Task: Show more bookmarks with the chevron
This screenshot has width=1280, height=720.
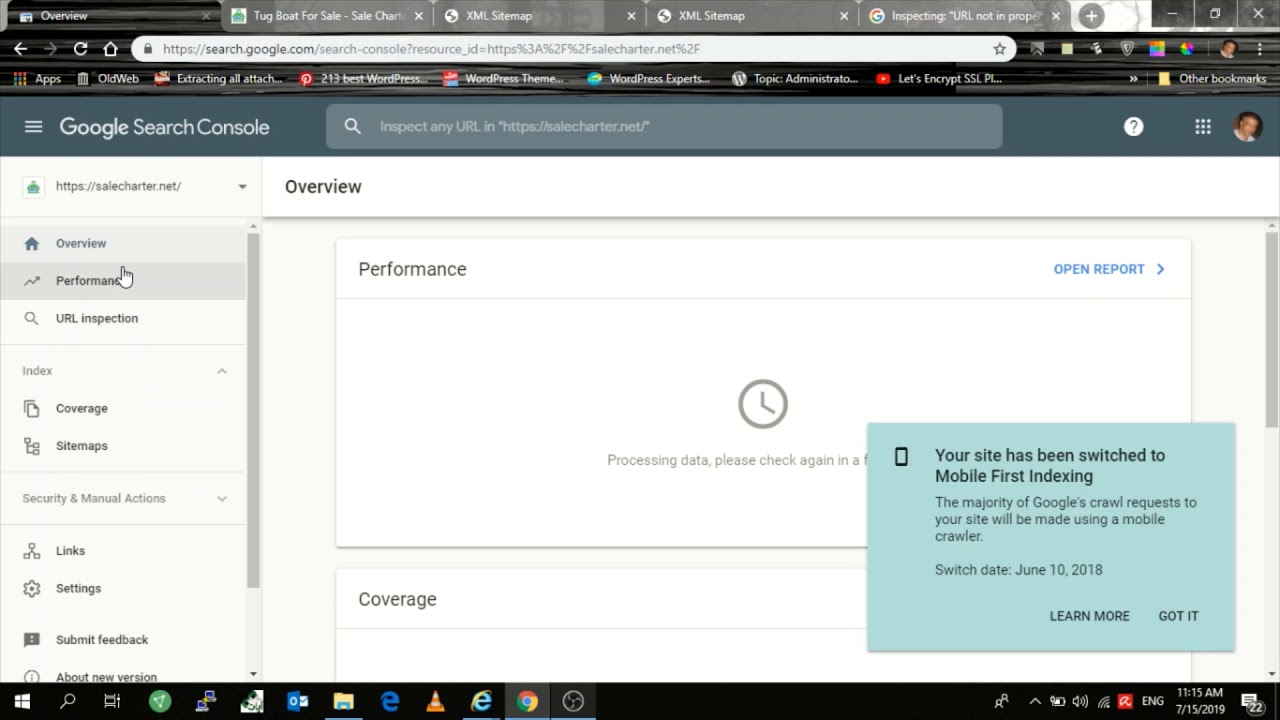Action: [1133, 79]
